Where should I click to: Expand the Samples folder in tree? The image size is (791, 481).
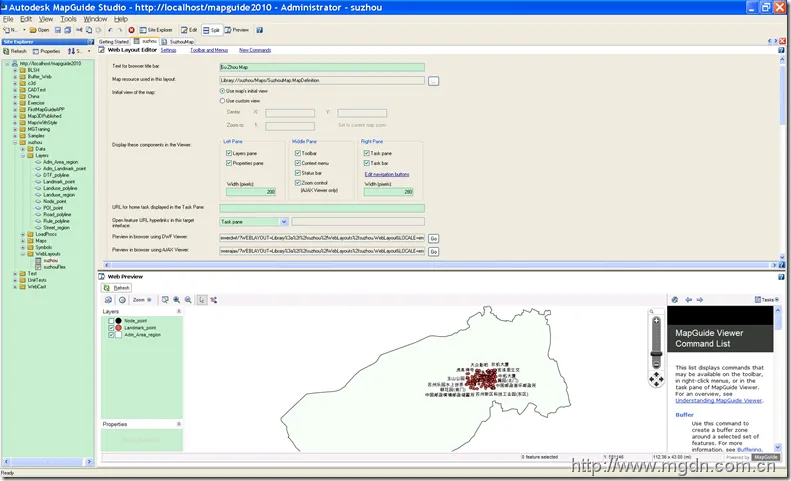pos(15,136)
